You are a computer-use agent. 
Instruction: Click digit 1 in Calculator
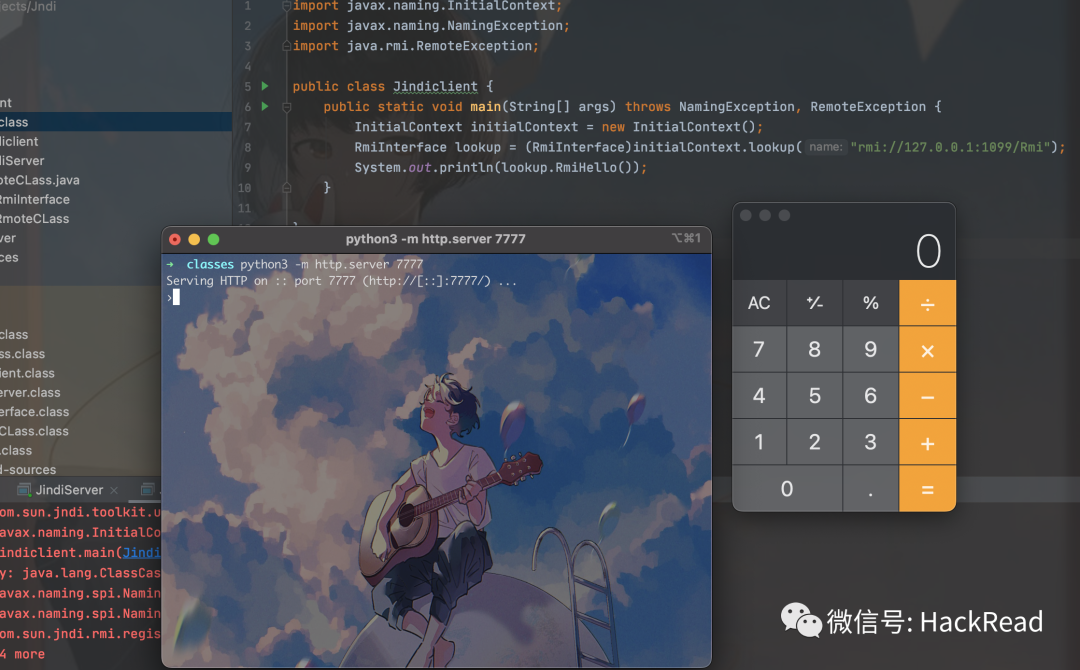pos(759,442)
